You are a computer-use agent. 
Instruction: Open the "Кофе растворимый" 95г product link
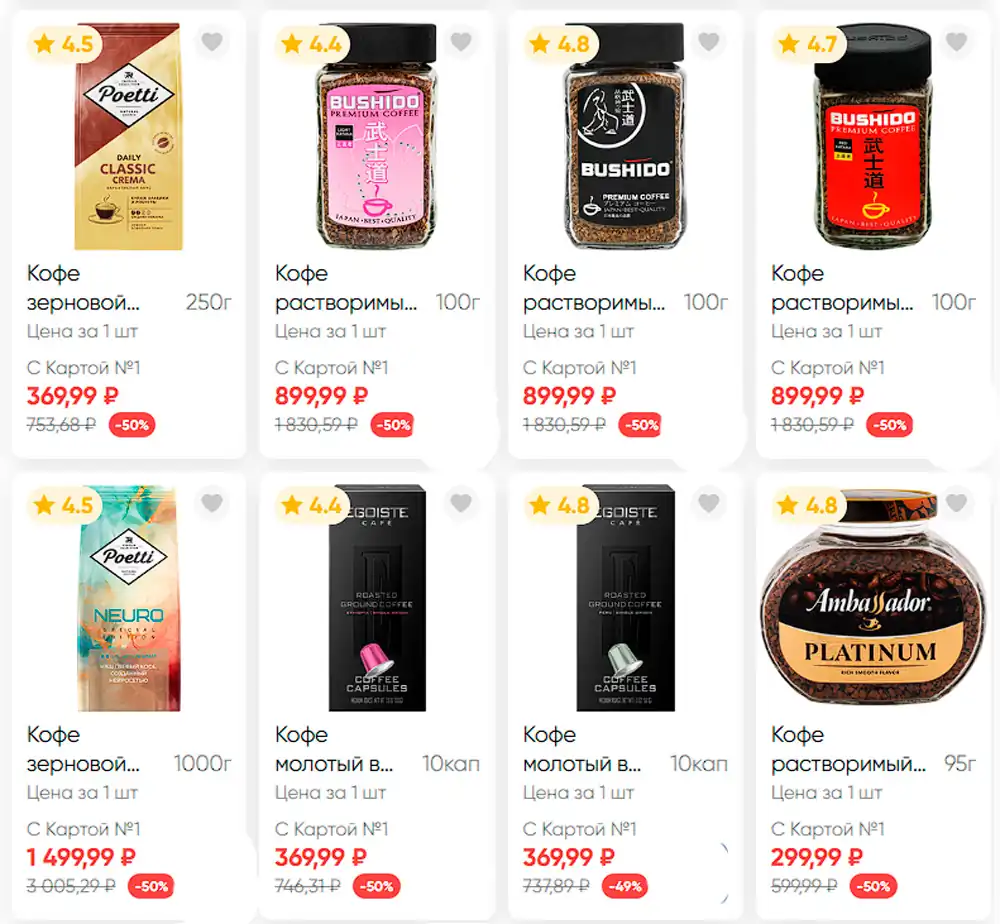[x=848, y=749]
